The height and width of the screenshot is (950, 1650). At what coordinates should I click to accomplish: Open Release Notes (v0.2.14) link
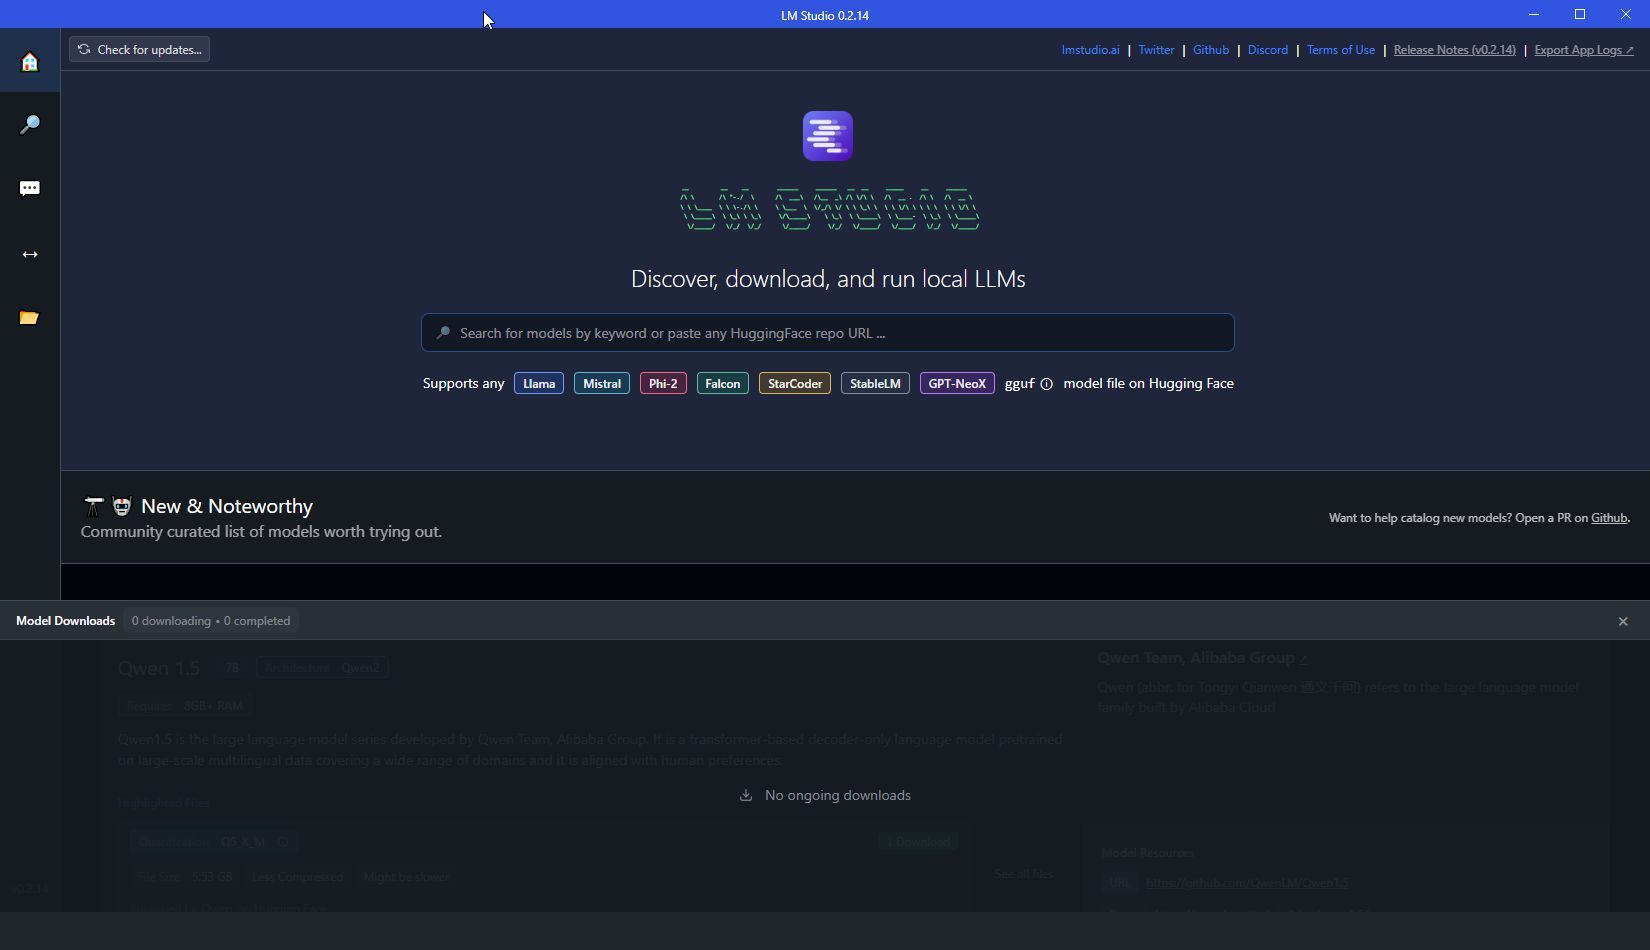point(1454,50)
